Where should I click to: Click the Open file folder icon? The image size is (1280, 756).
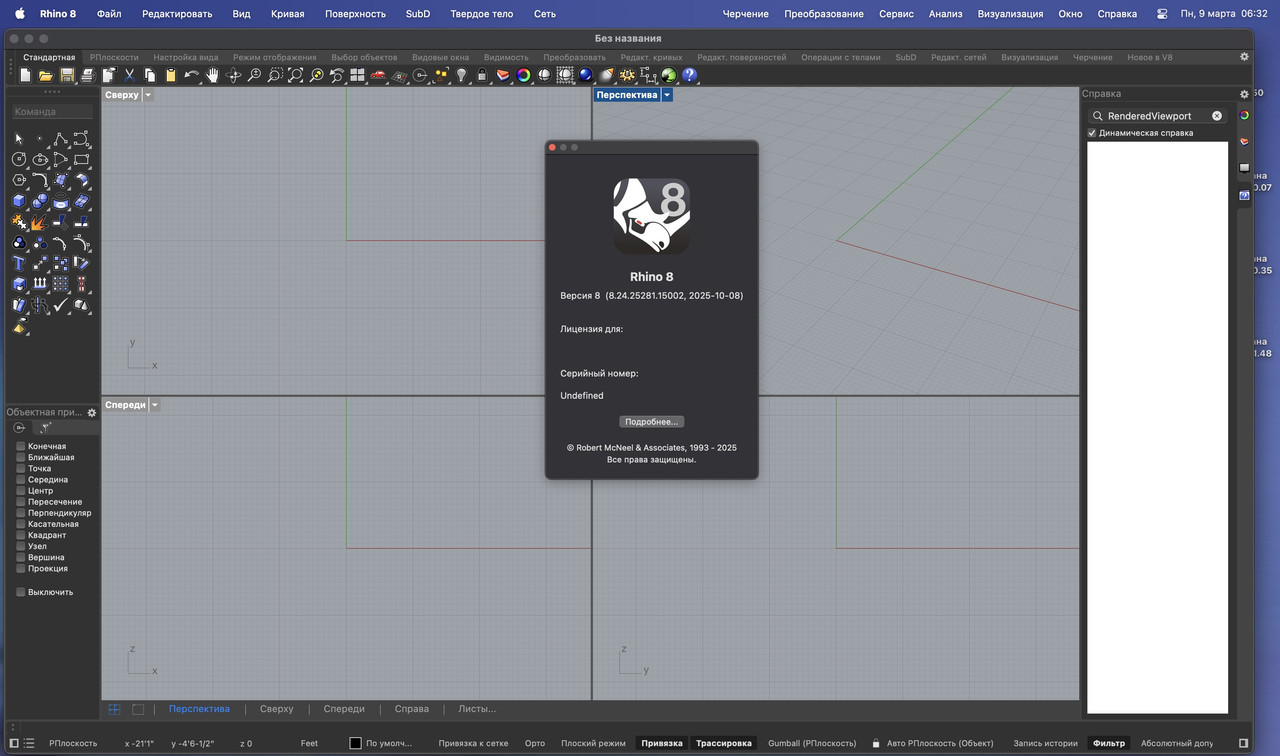coord(46,75)
